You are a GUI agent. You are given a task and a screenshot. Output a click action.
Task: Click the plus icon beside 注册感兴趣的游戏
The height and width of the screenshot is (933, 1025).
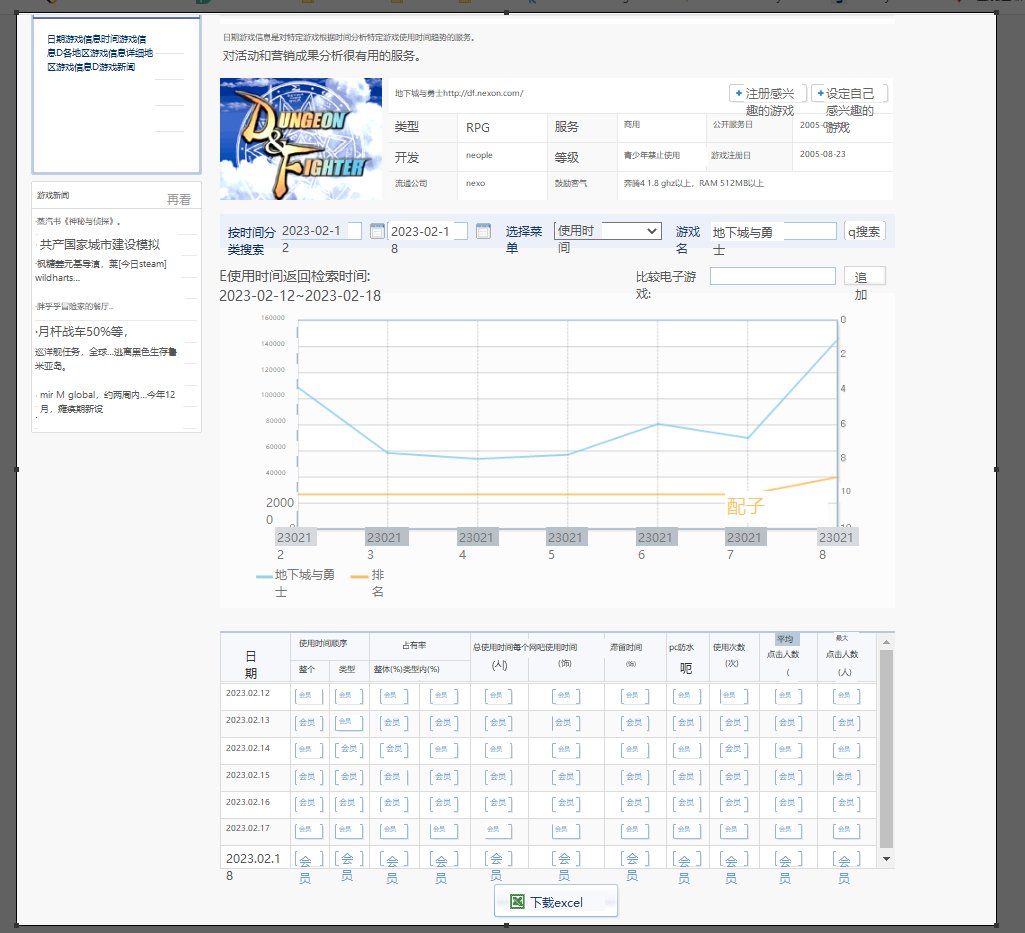(739, 93)
